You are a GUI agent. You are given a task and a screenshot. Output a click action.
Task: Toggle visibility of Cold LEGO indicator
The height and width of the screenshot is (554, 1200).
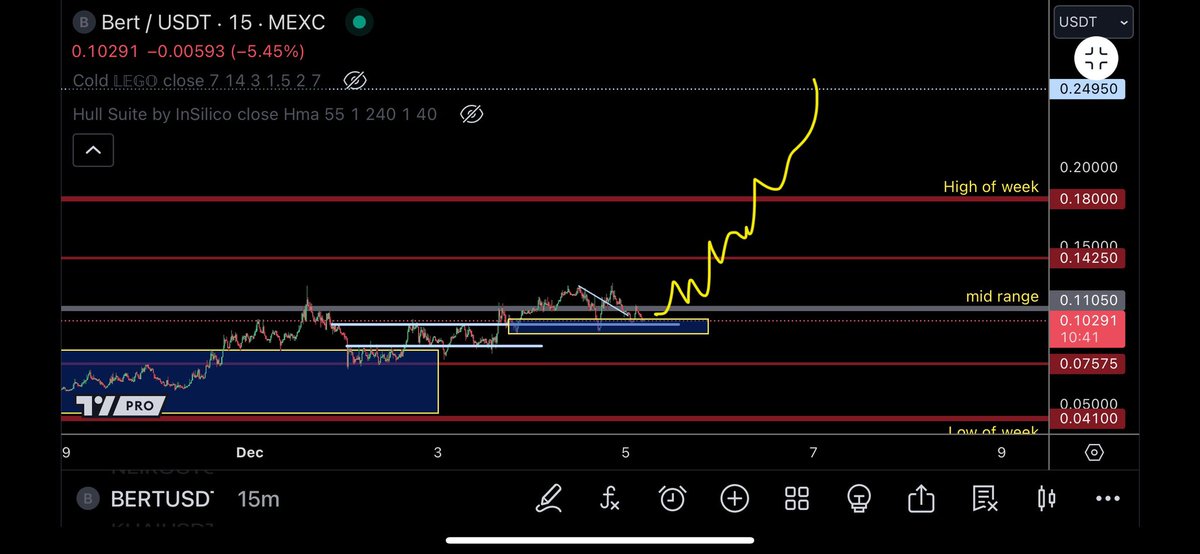[x=354, y=80]
